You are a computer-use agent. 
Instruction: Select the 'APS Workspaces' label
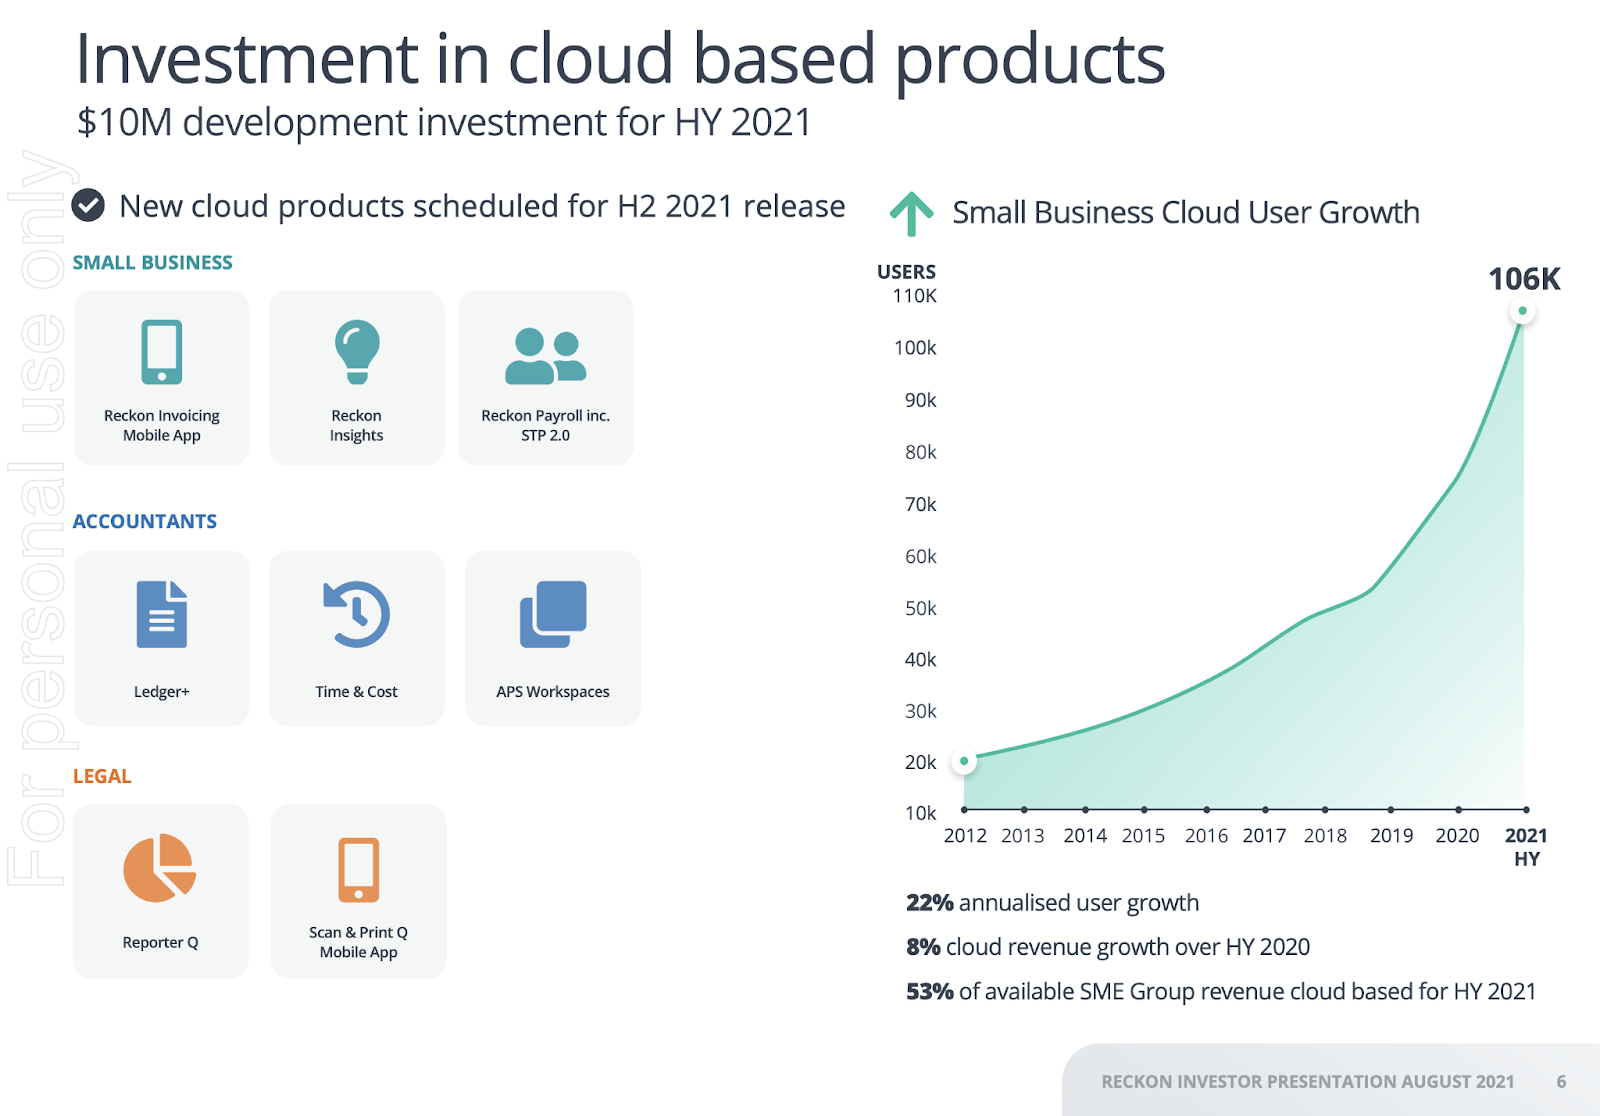(553, 691)
